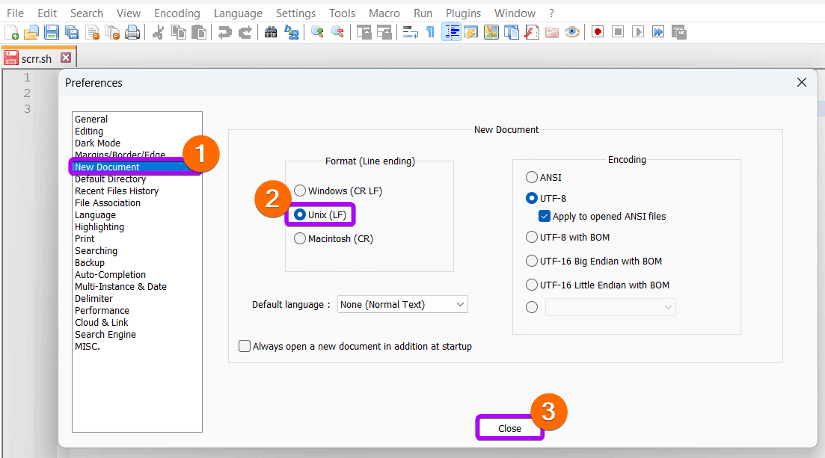Select Dark Mode in preferences list

click(97, 143)
